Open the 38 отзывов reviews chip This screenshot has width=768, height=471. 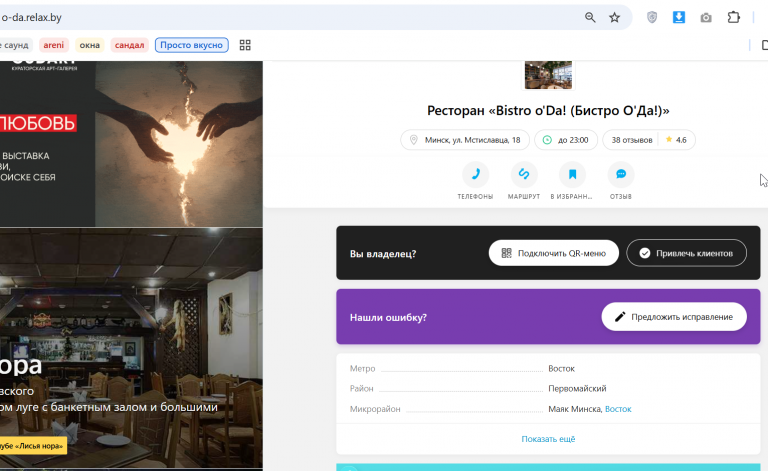(x=631, y=140)
